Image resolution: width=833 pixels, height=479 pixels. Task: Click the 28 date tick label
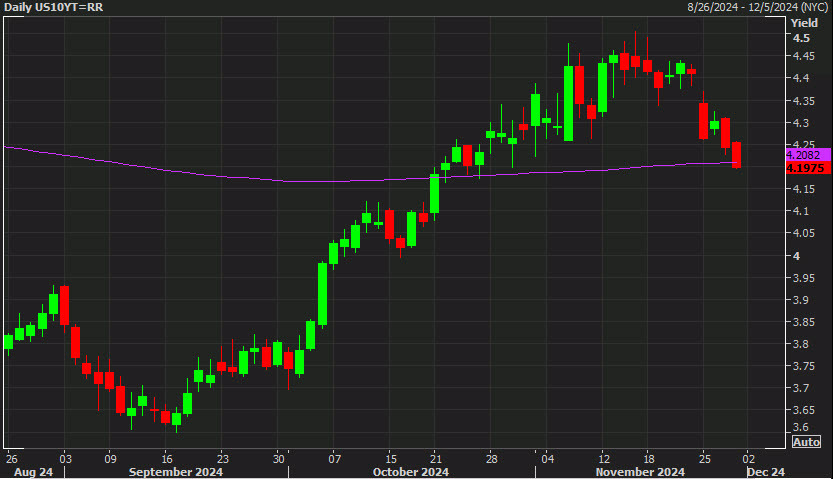click(x=491, y=459)
